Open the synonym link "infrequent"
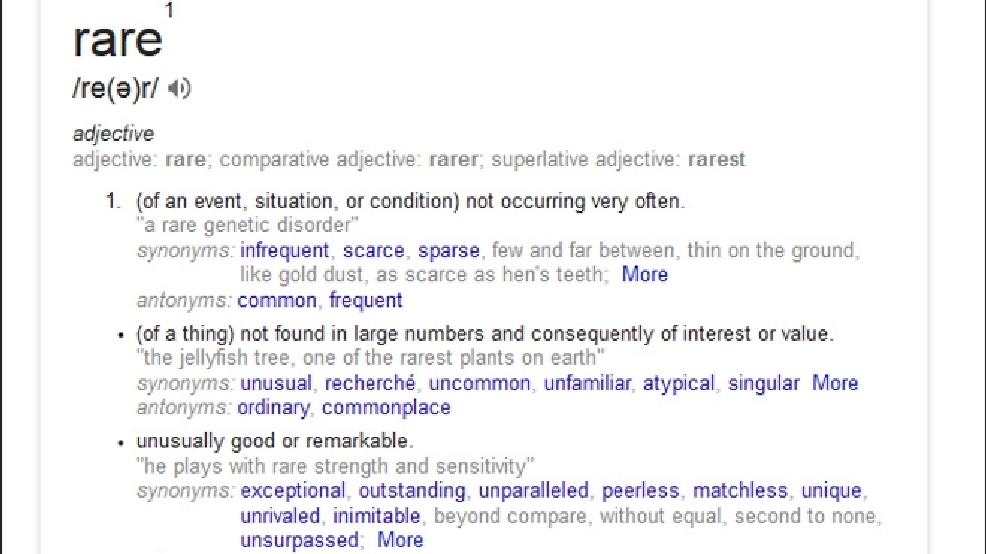The width and height of the screenshot is (986, 554). (284, 250)
